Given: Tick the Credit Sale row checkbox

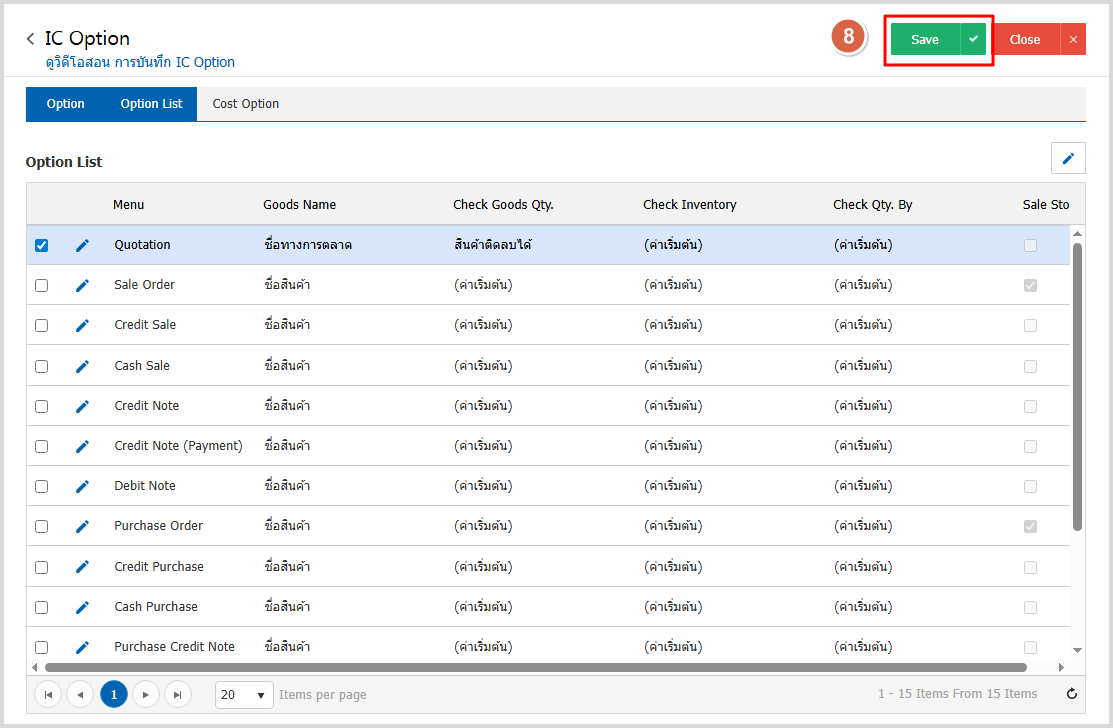Looking at the screenshot, I should 41,325.
